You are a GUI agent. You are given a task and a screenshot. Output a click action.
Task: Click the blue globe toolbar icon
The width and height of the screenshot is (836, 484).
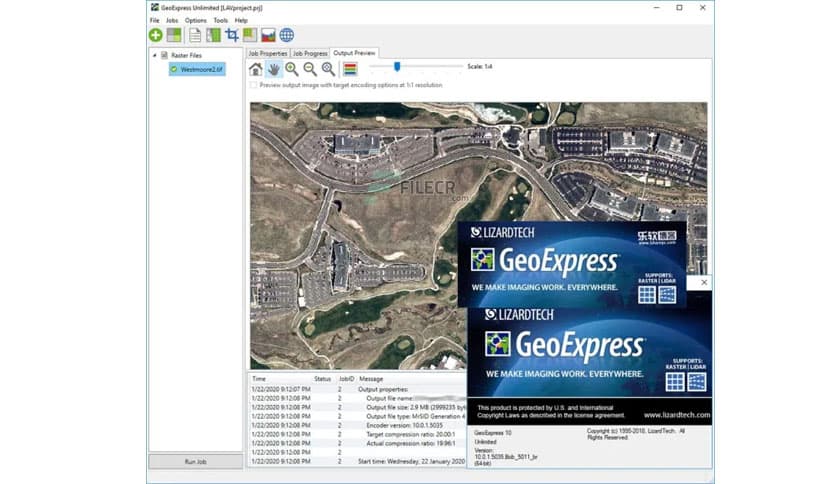[x=287, y=35]
